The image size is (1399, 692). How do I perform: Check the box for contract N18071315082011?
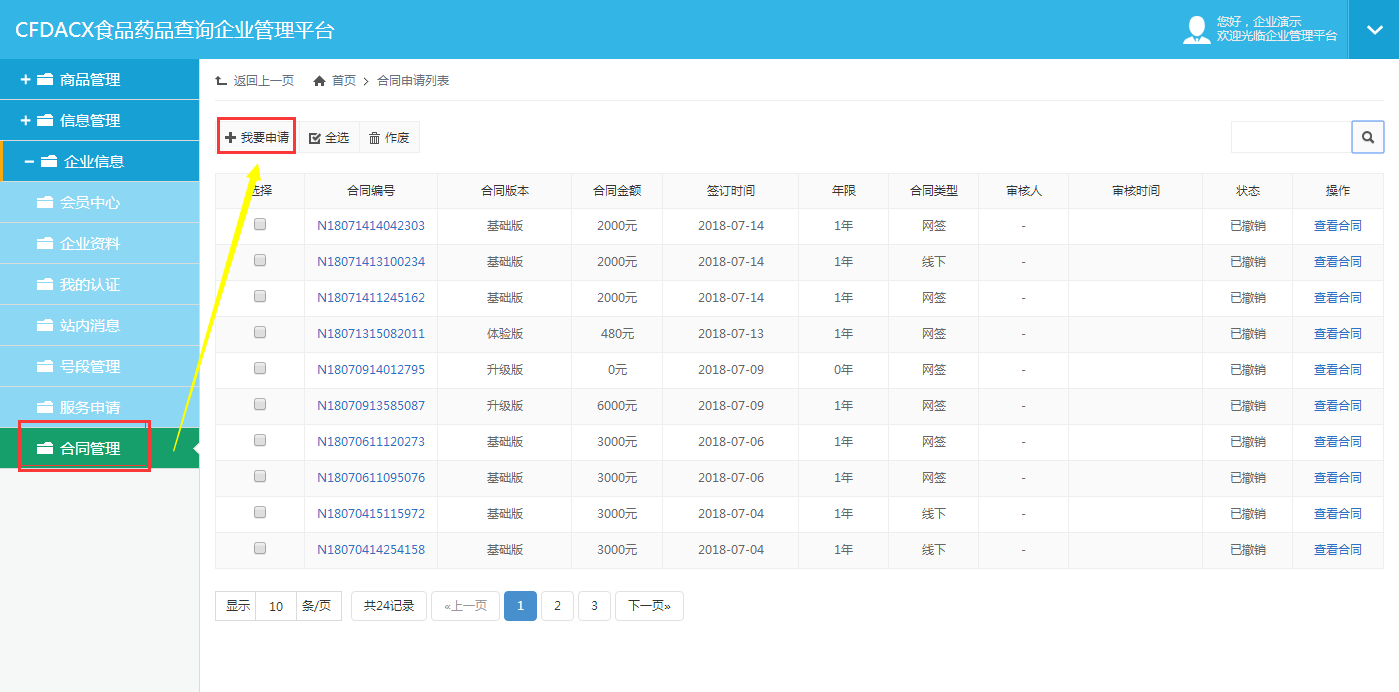tap(260, 332)
